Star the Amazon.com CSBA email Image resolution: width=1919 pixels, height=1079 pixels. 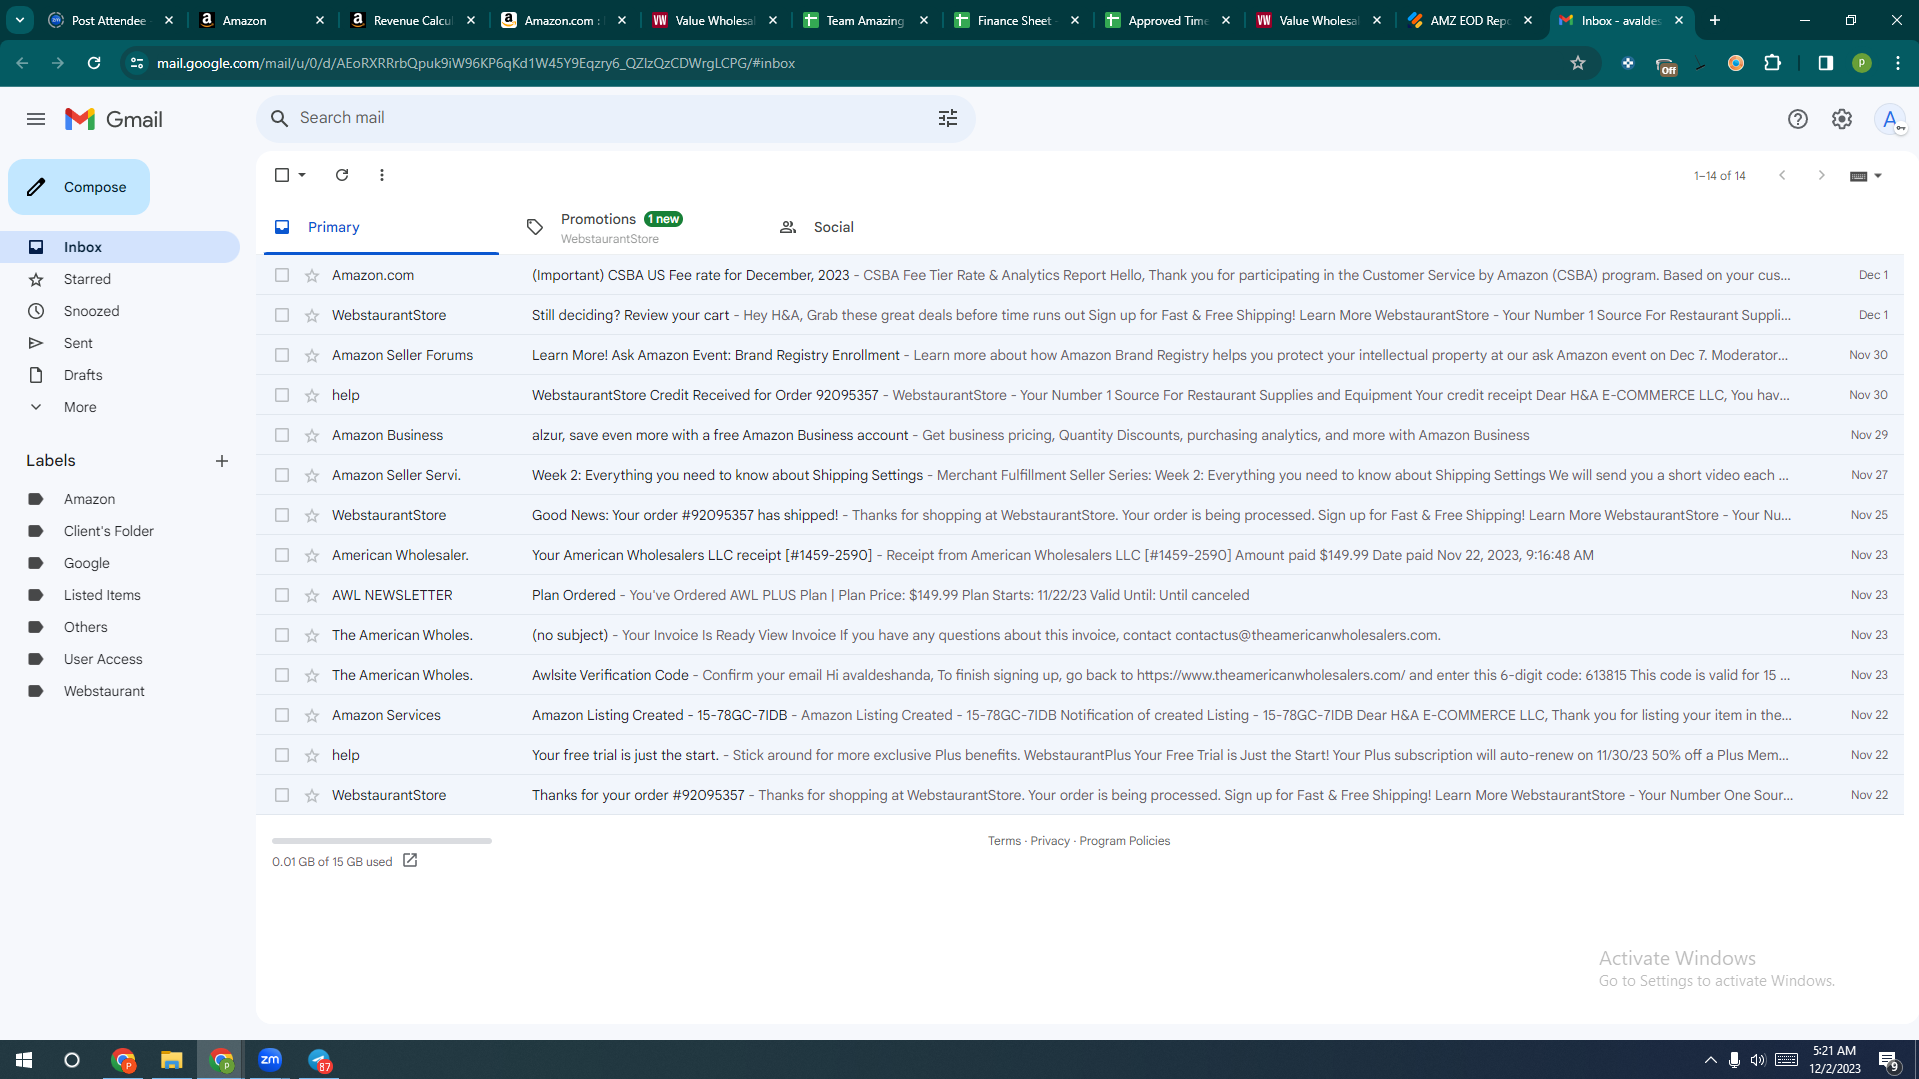(x=312, y=275)
